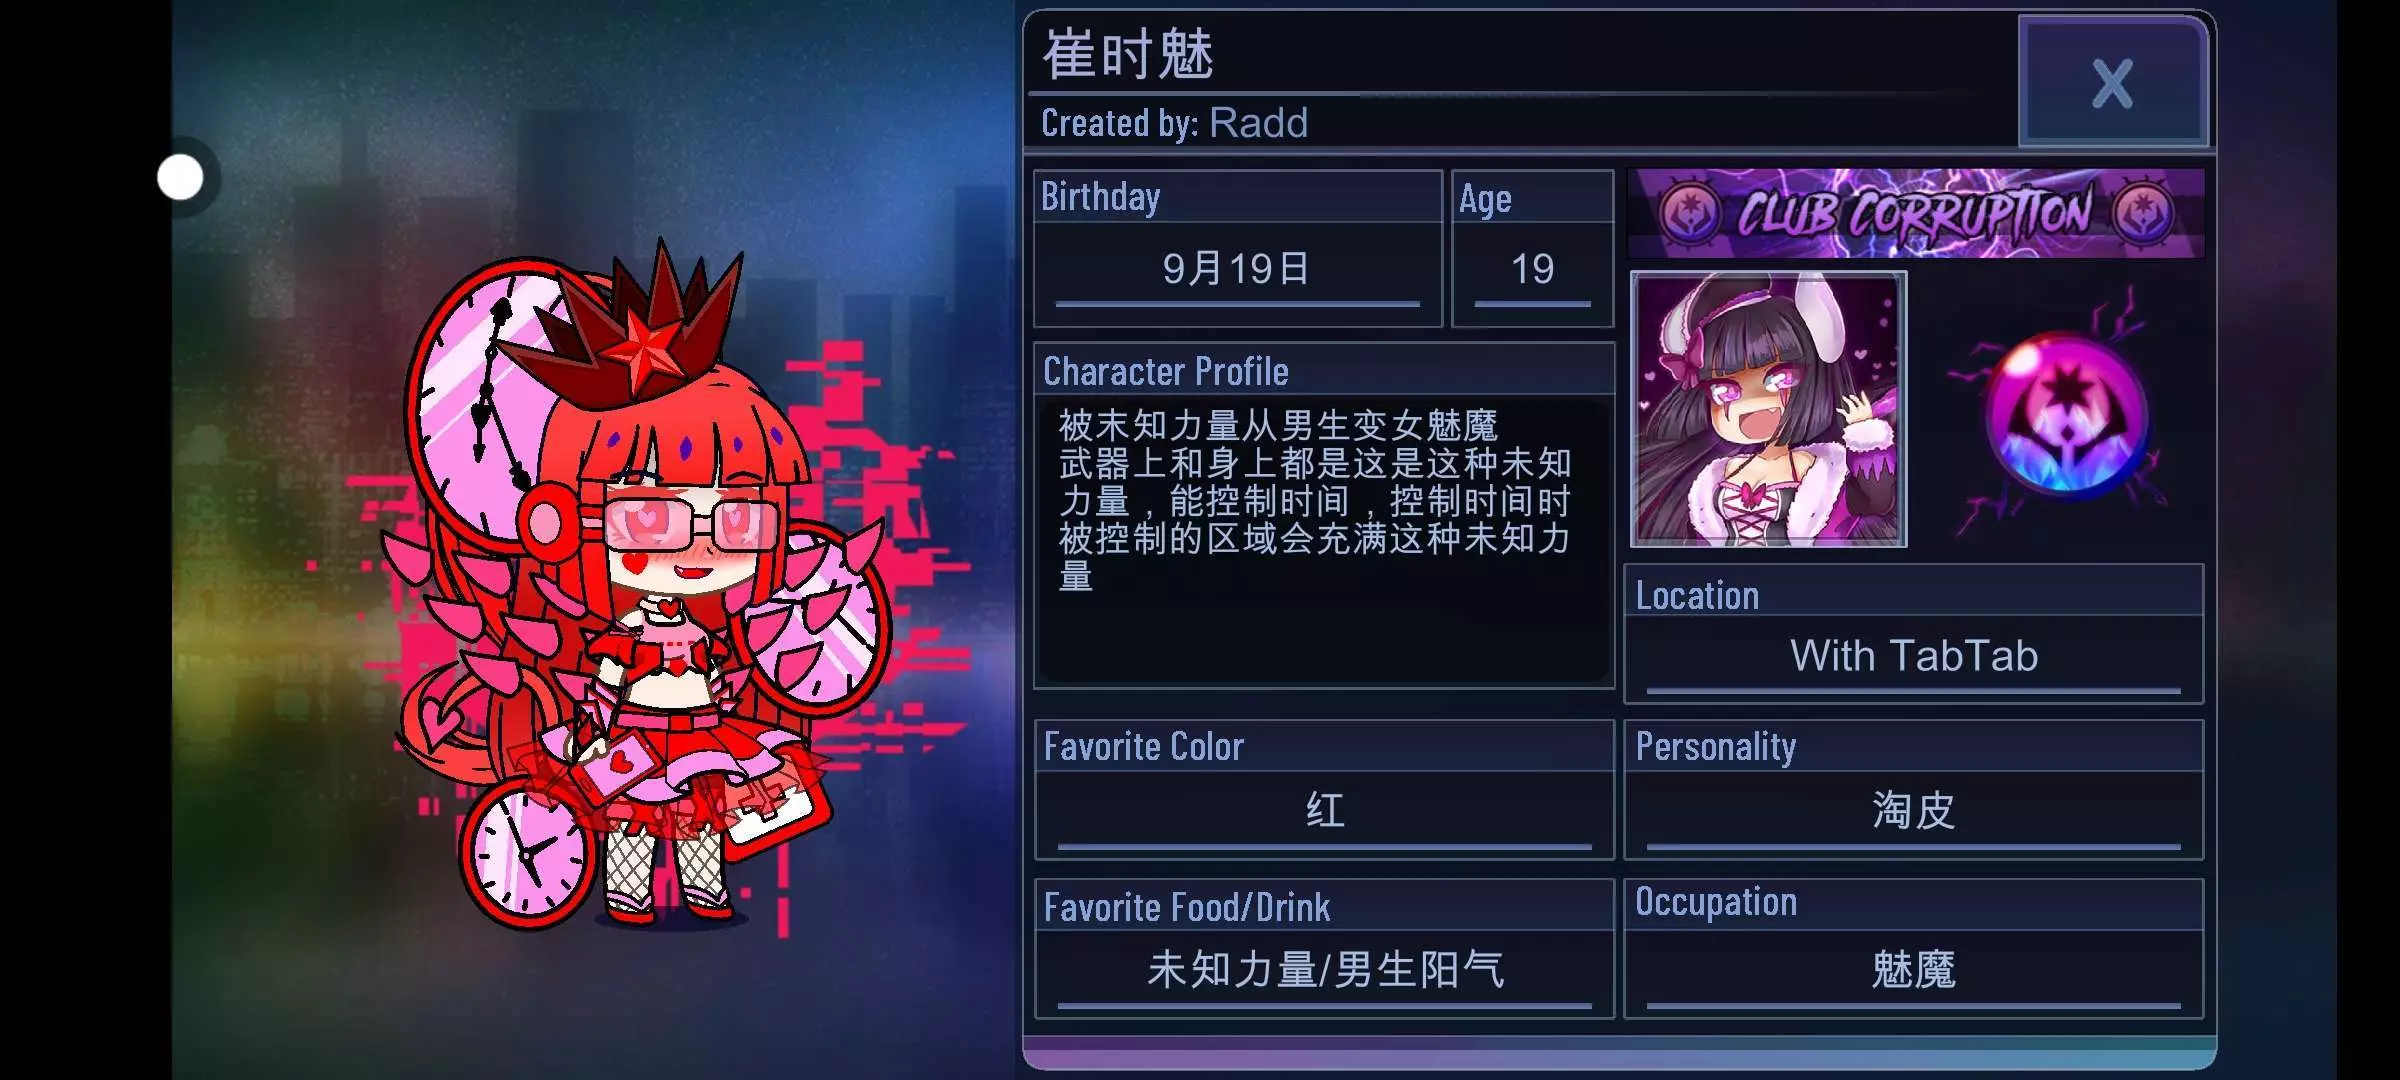Select the bunny-eared character portrait thumbnail

[1768, 409]
